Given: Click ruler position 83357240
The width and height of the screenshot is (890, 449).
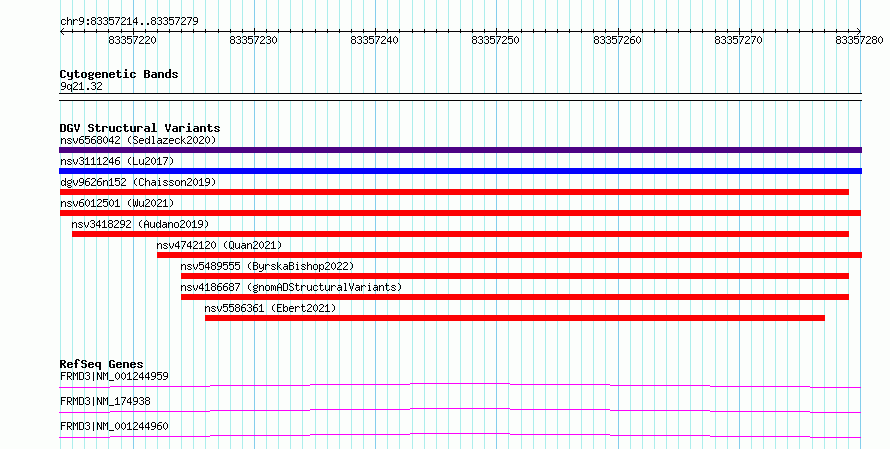Looking at the screenshot, I should (x=375, y=40).
